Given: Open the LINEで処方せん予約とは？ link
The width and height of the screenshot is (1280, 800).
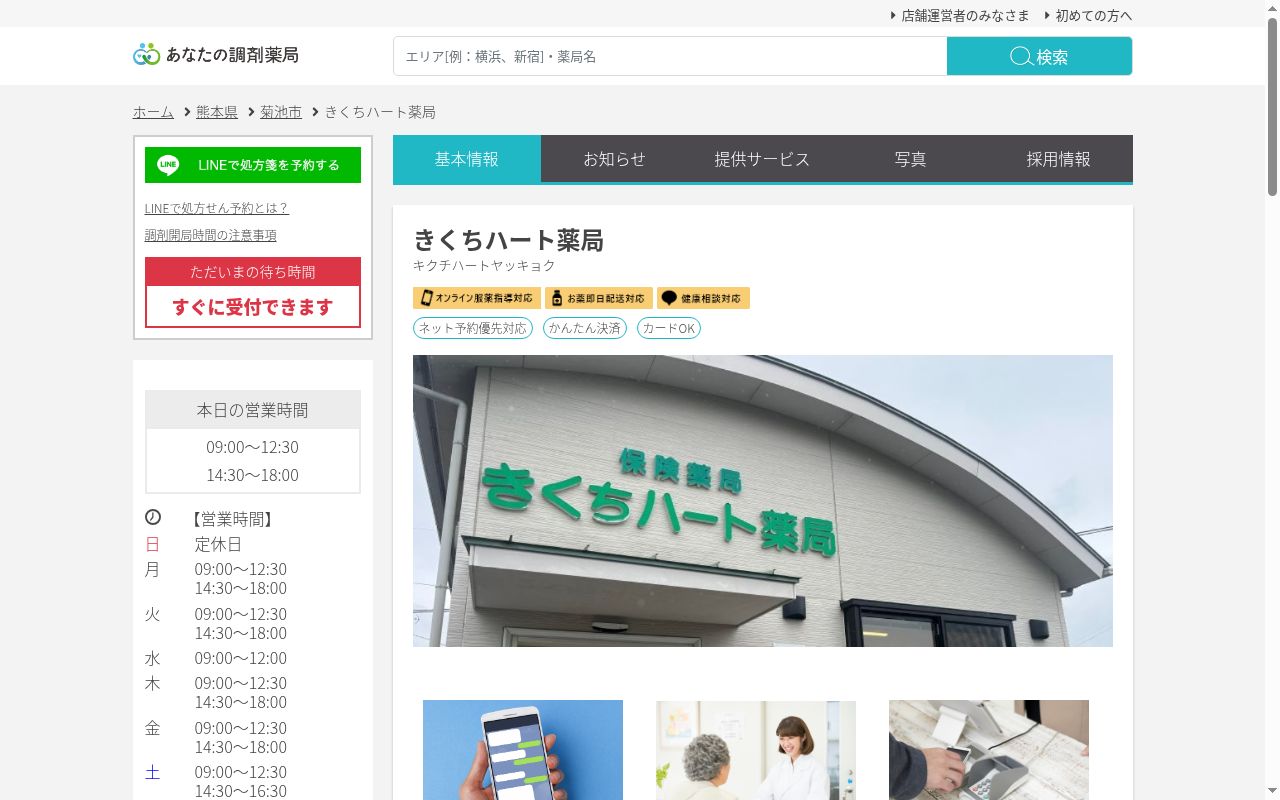Looking at the screenshot, I should click(217, 208).
